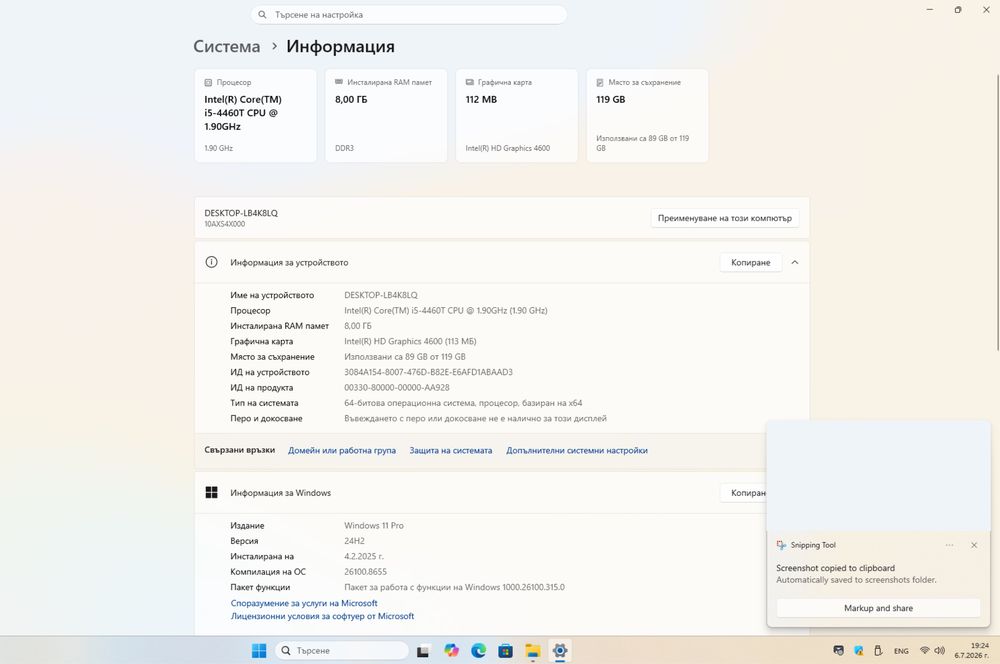Viewport: 1000px width, 664px height.
Task: Click the Settings vertical scrollbar
Action: coord(996,210)
